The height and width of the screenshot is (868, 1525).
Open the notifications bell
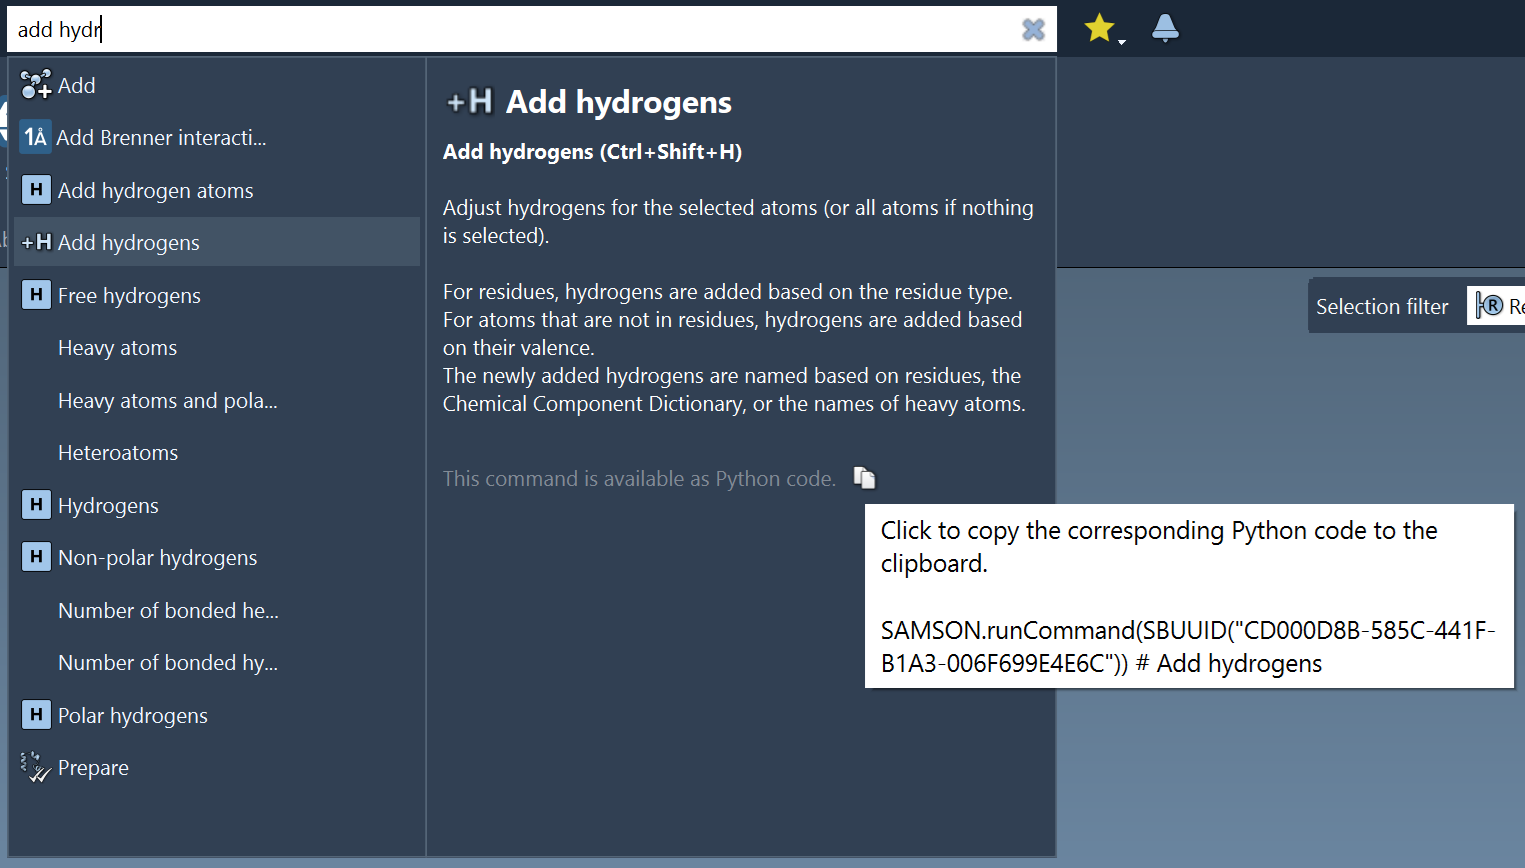click(x=1164, y=29)
